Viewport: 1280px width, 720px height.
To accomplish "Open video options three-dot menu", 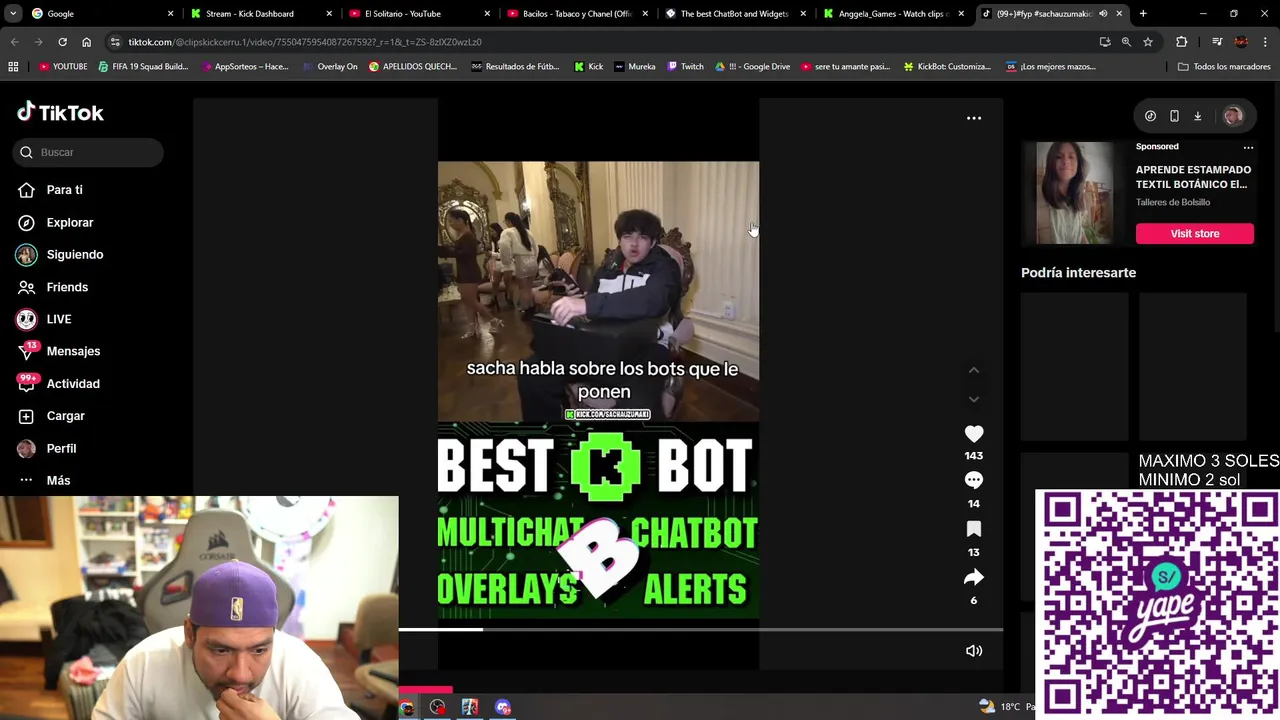I will (973, 118).
